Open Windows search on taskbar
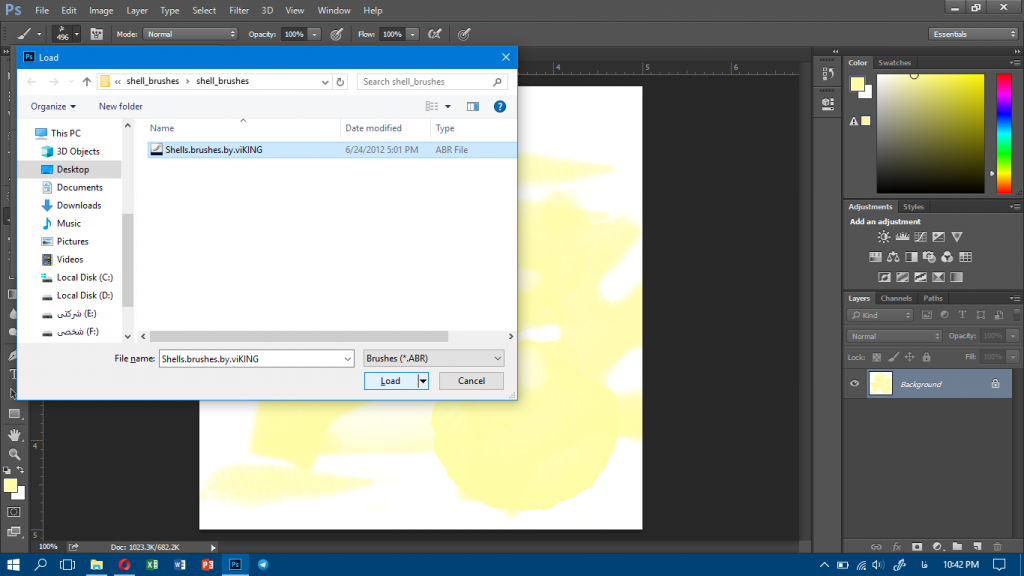 point(40,564)
